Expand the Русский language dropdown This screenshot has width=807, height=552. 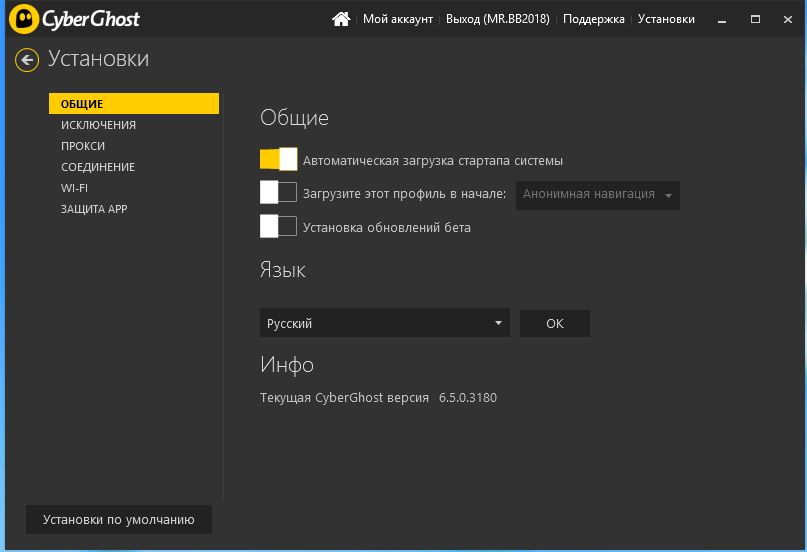pyautogui.click(x=384, y=323)
